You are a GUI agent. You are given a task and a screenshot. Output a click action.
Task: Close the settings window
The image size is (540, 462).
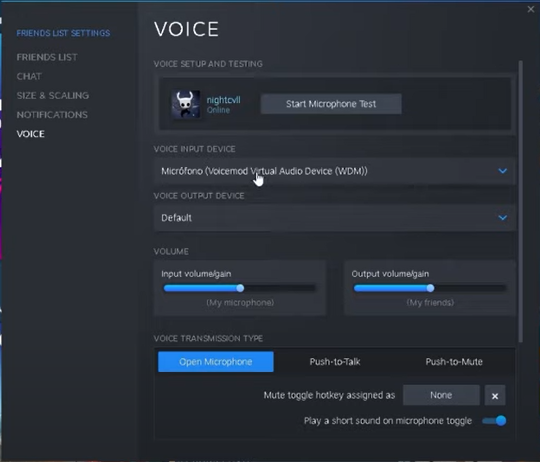pyautogui.click(x=531, y=9)
